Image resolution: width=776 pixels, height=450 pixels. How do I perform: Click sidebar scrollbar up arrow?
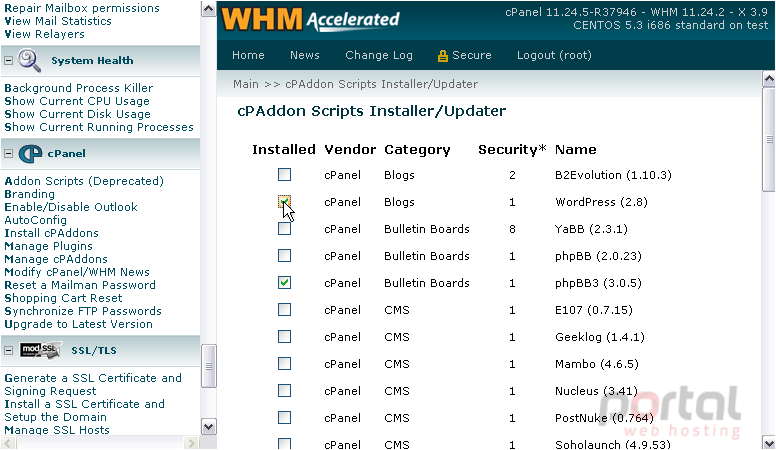[x=208, y=9]
